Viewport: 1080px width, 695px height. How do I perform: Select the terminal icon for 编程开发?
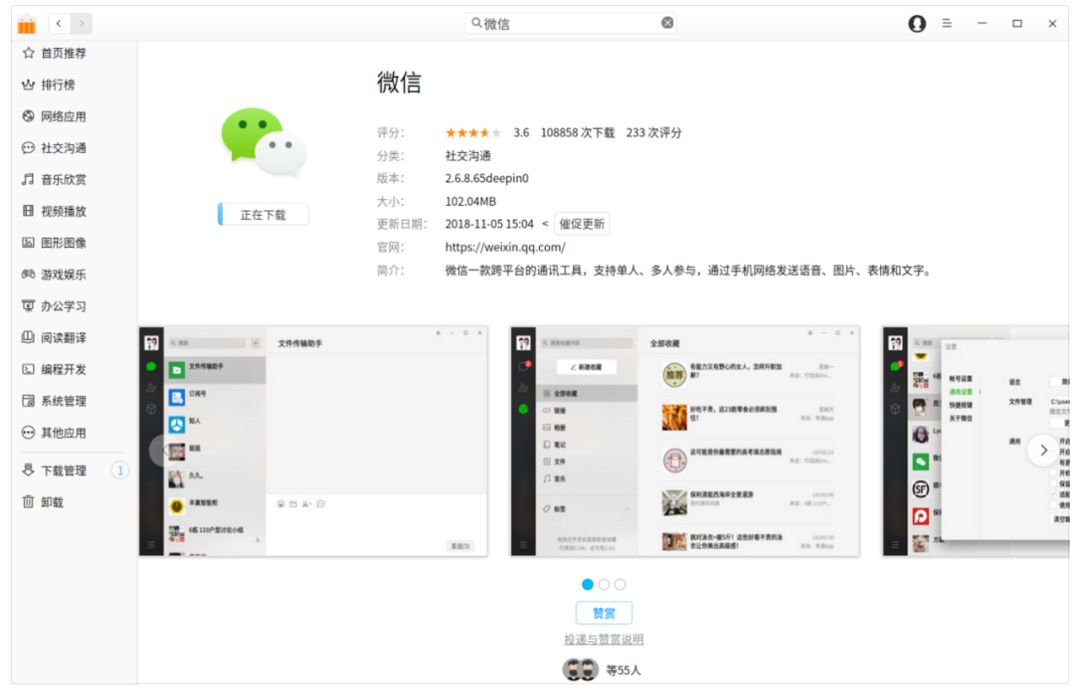click(28, 369)
